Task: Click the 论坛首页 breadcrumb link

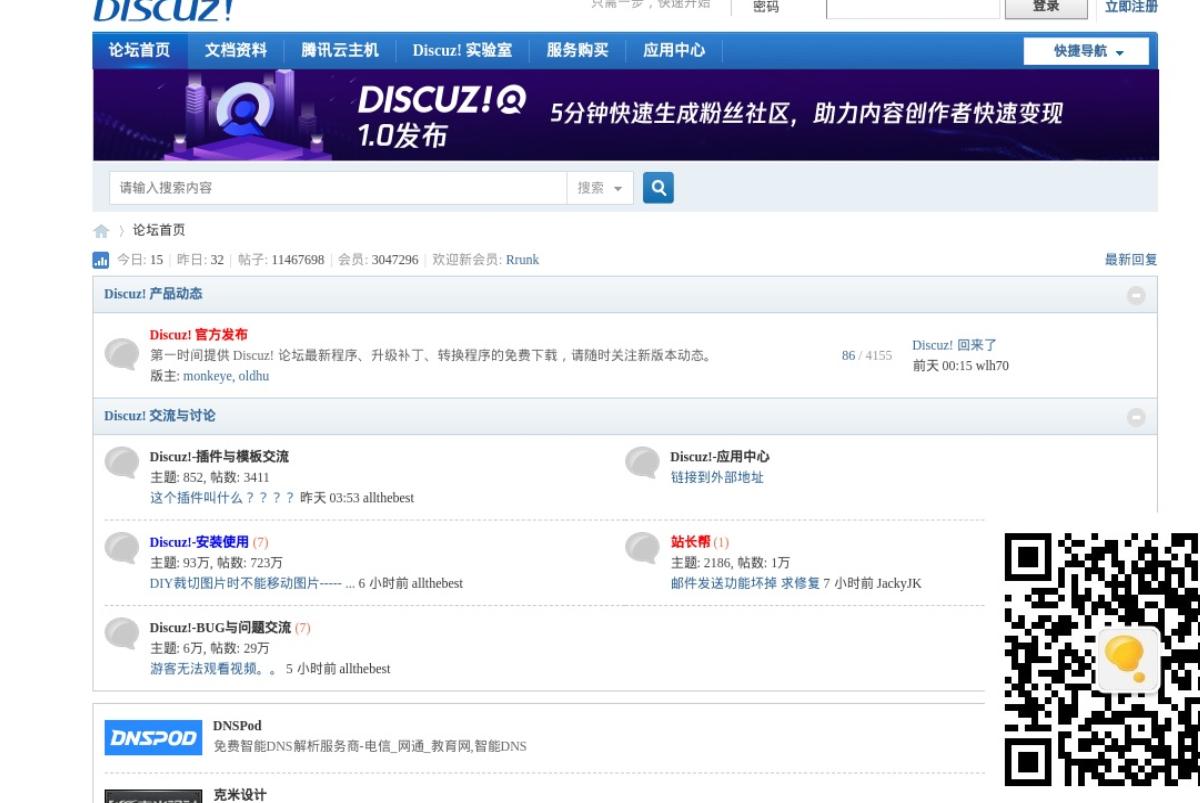Action: pyautogui.click(x=159, y=230)
